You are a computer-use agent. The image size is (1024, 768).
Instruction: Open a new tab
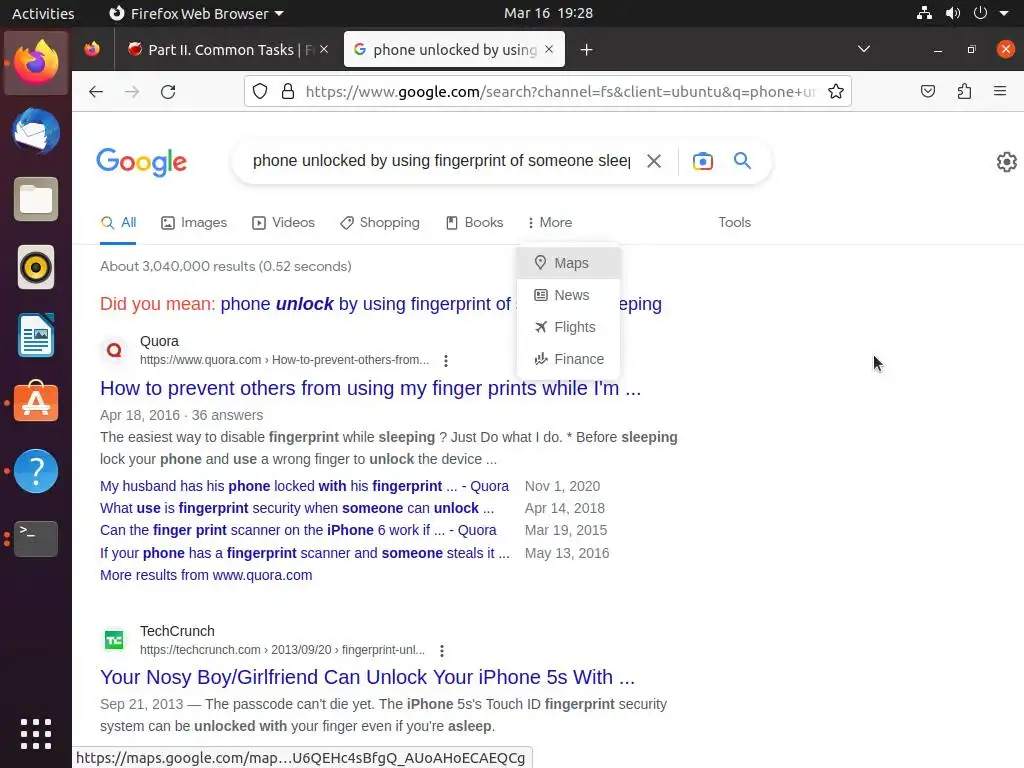(x=586, y=50)
